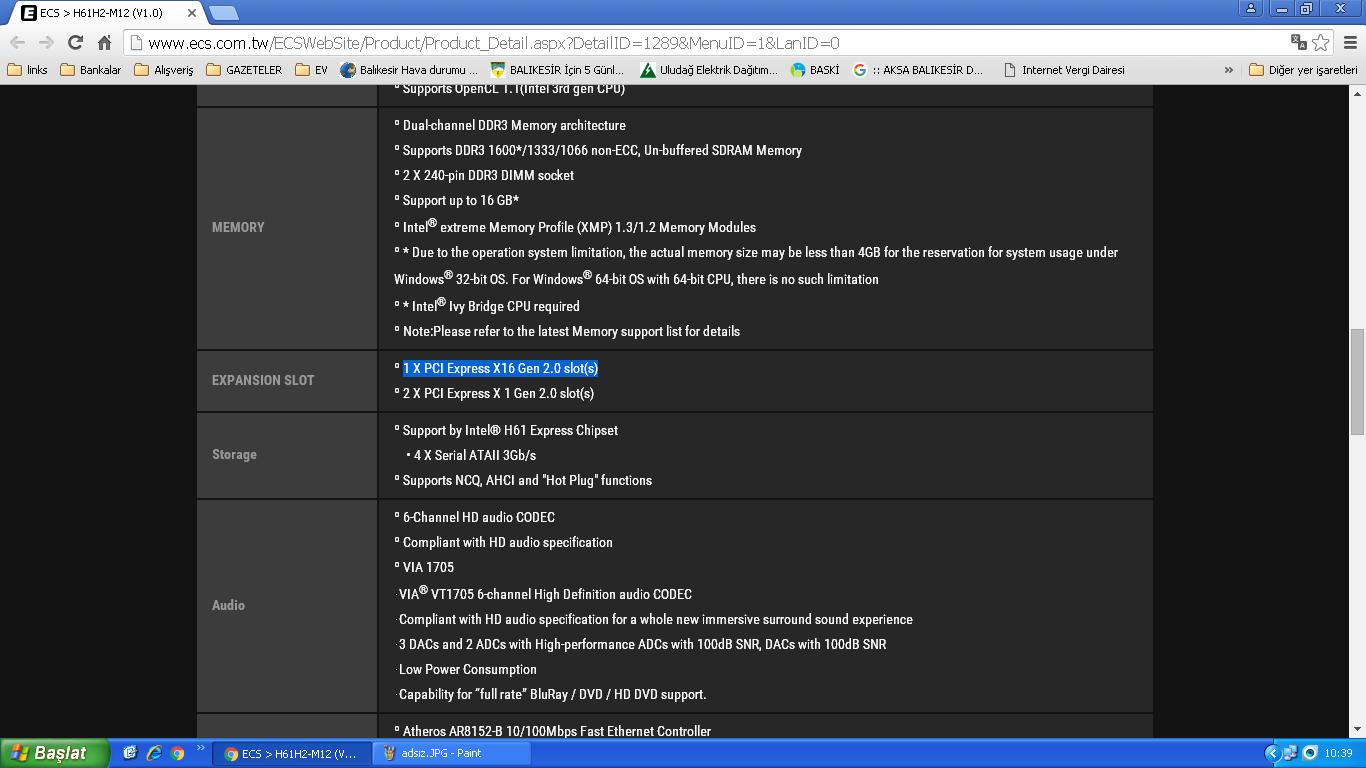Screen dimensions: 1366x768
Task: Click the scrollbar down arrow
Action: 1357,730
